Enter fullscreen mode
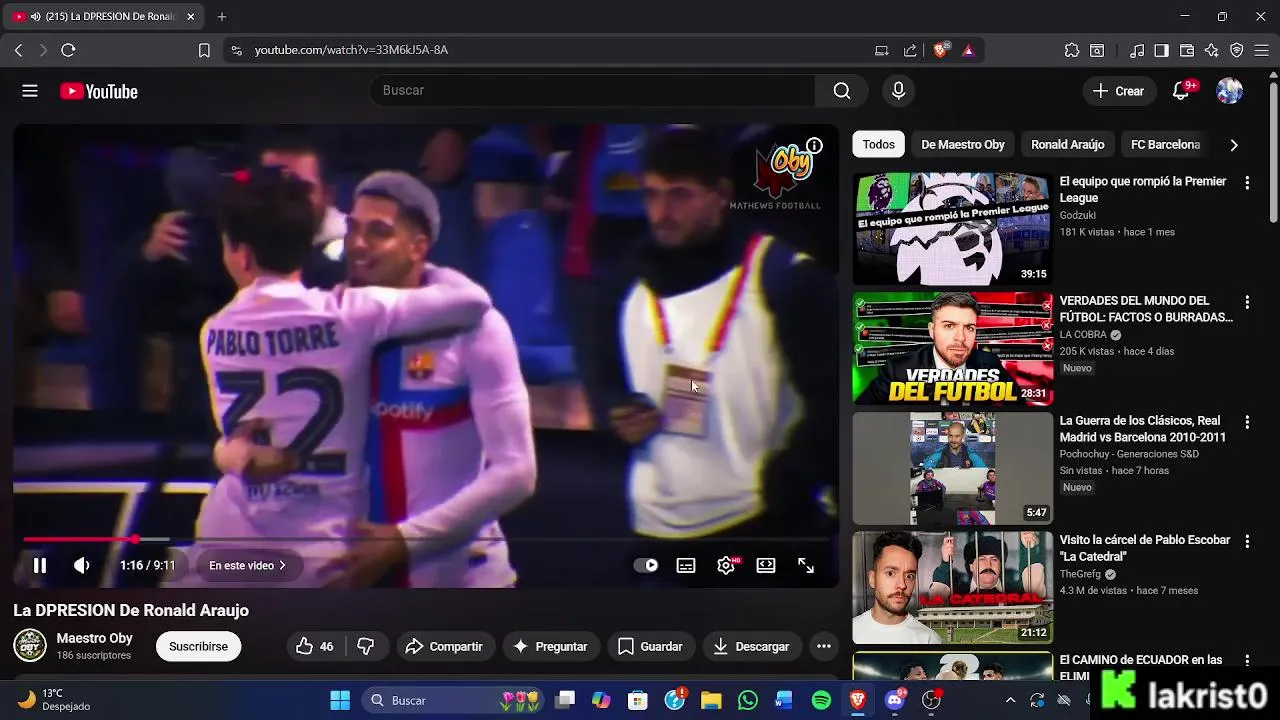The image size is (1280, 720). [x=806, y=565]
